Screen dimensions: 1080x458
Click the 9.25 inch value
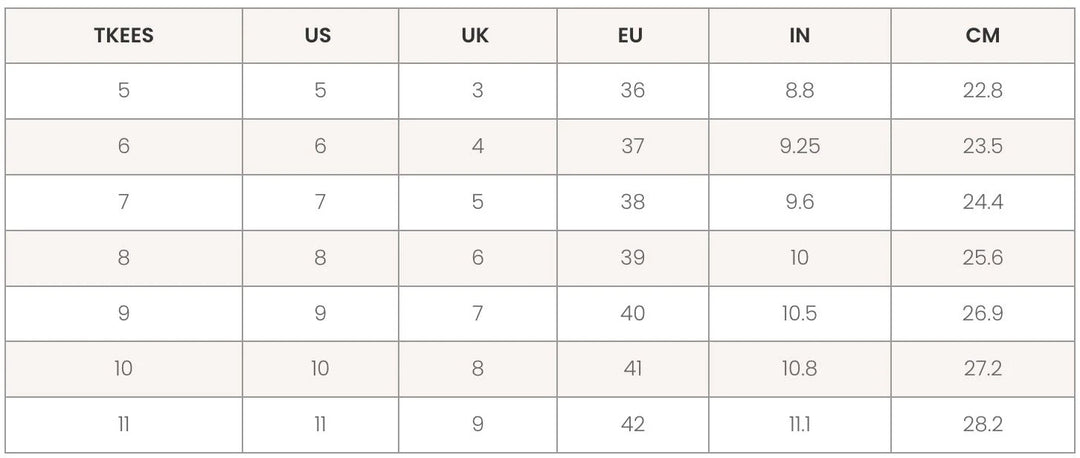799,147
